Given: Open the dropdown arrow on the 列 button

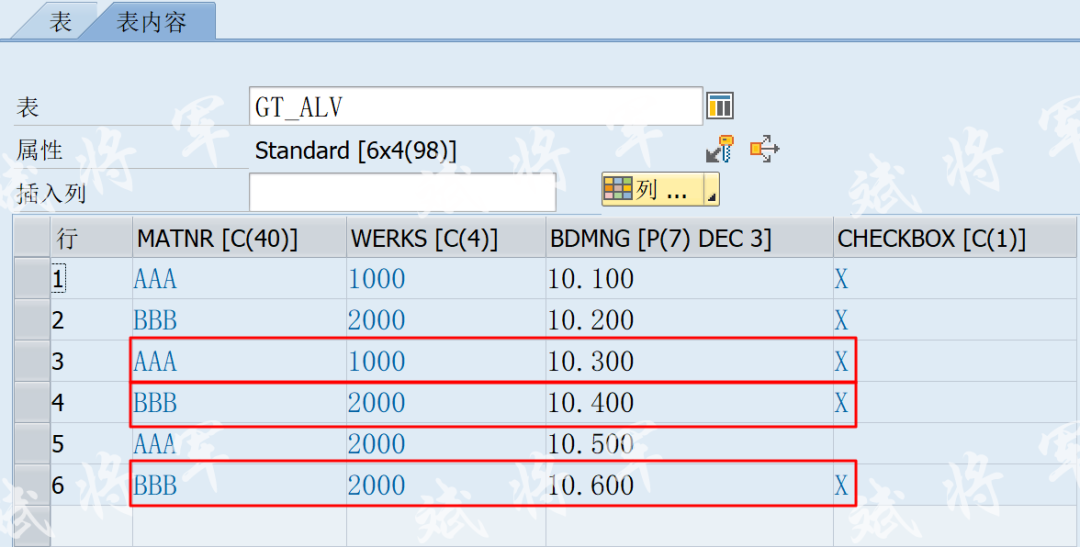Looking at the screenshot, I should pyautogui.click(x=712, y=189).
